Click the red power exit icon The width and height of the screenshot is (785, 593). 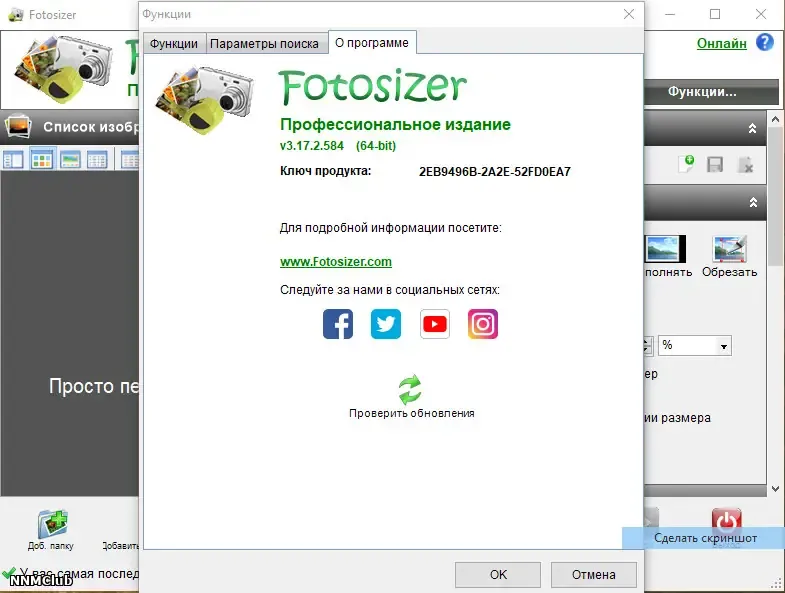(x=726, y=521)
